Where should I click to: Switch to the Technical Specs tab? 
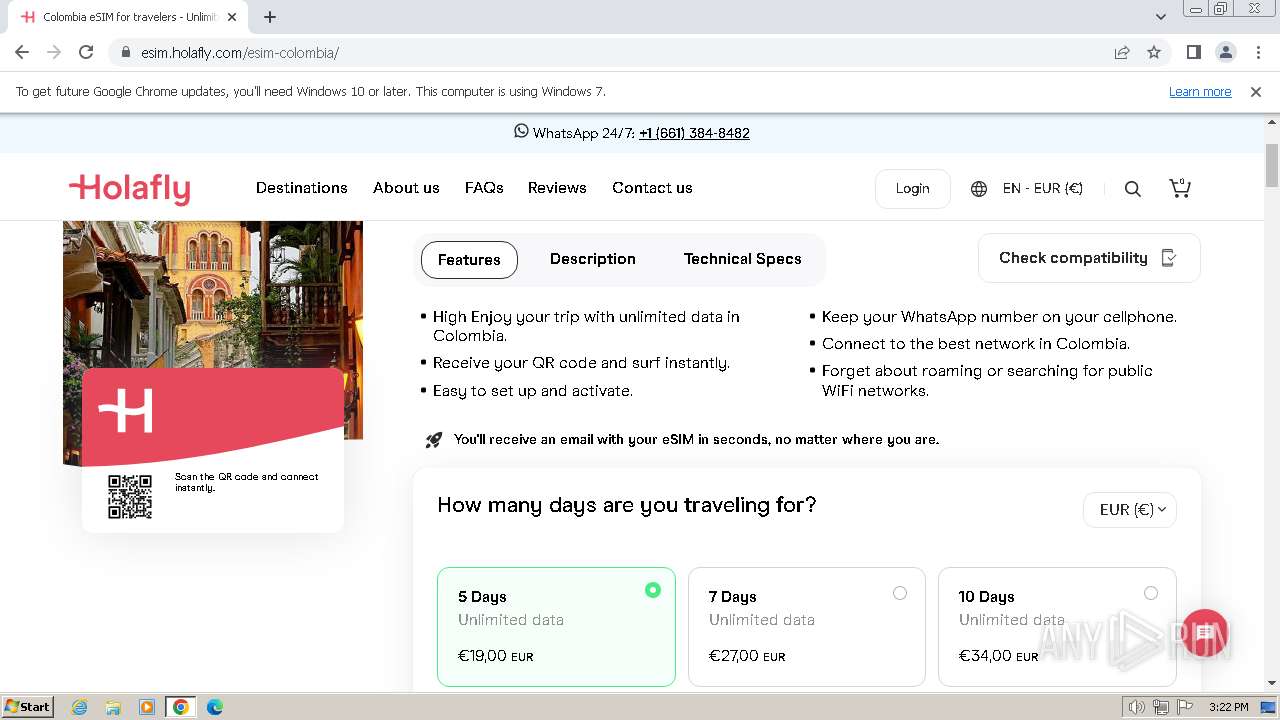click(743, 259)
